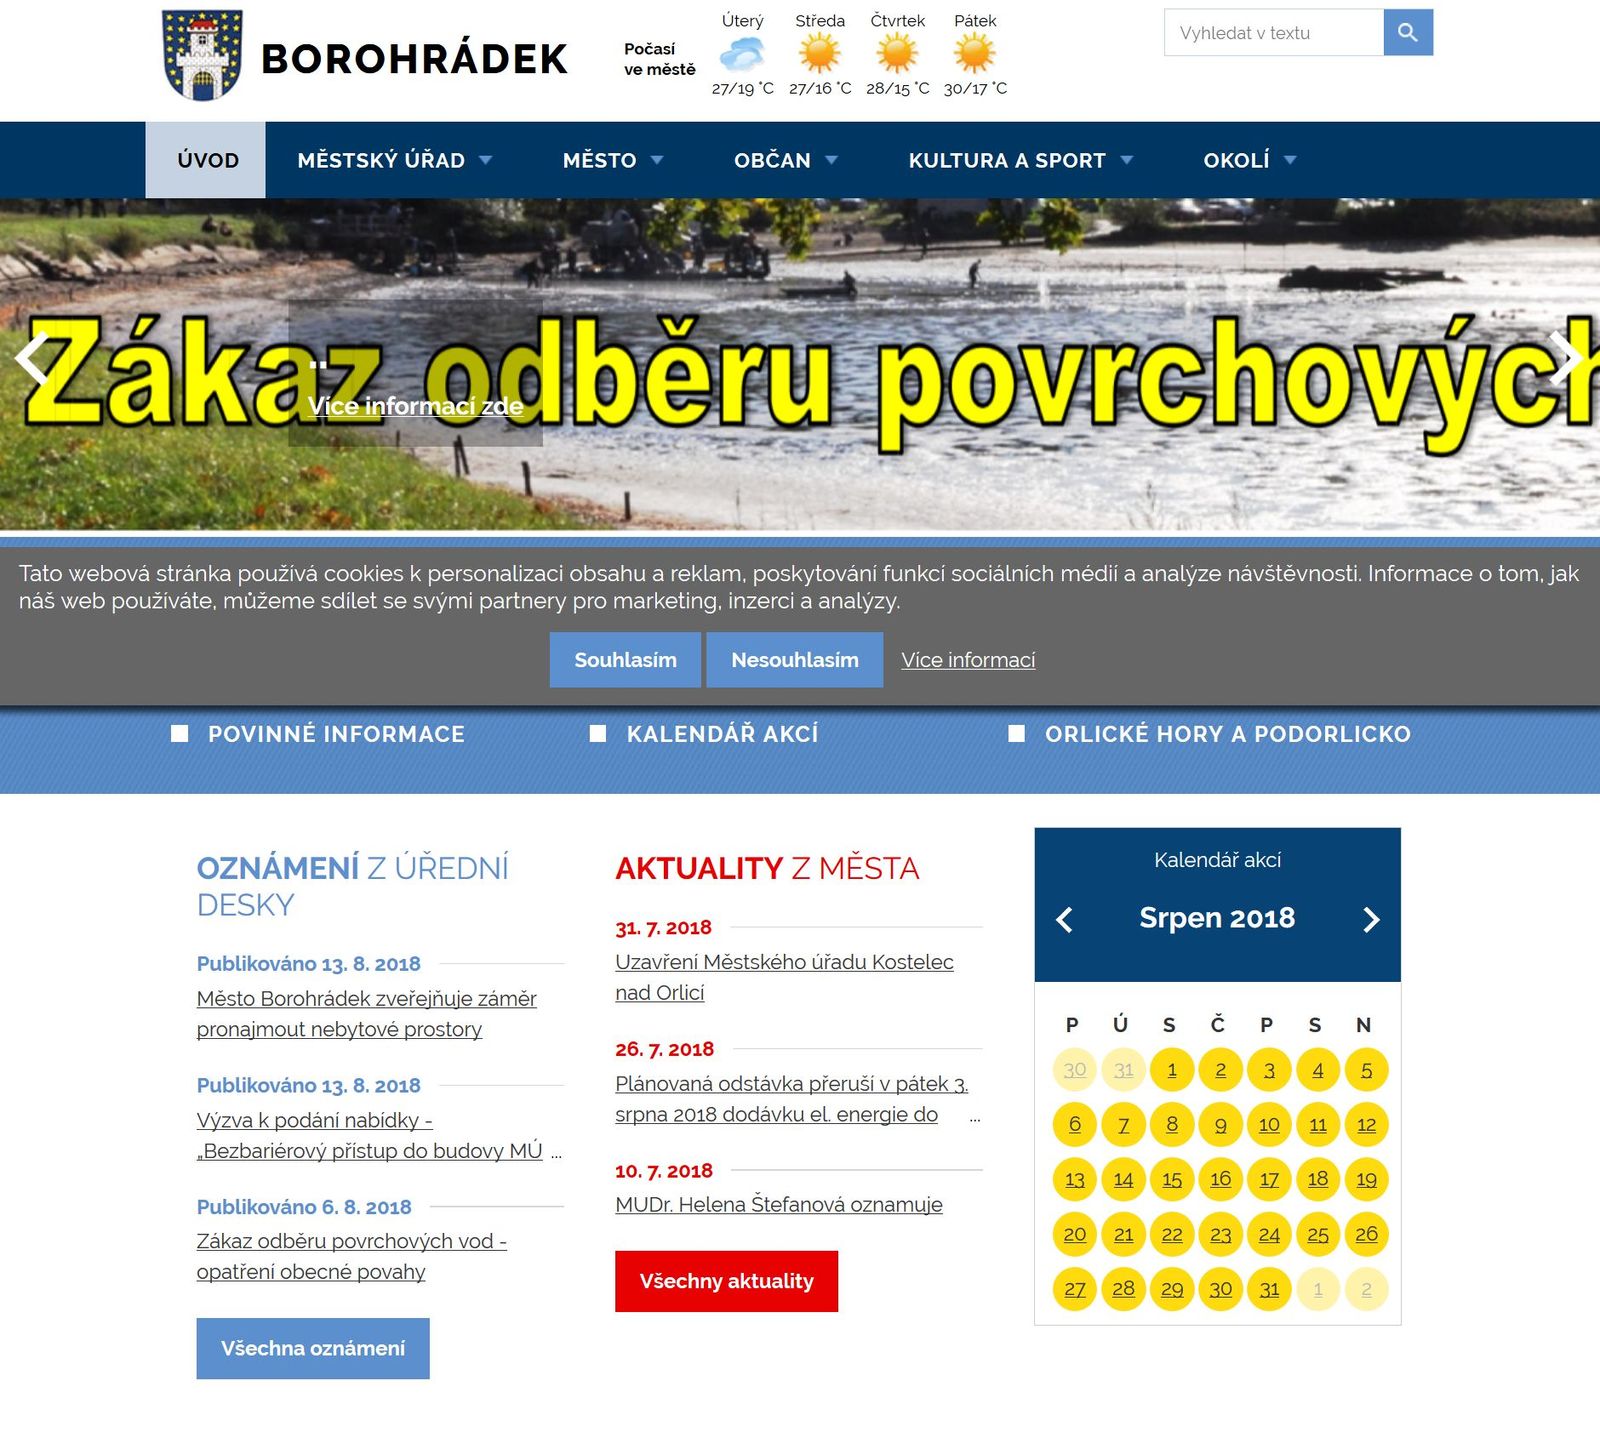Select day 8 in the calendar
This screenshot has width=1600, height=1455.
pos(1172,1125)
